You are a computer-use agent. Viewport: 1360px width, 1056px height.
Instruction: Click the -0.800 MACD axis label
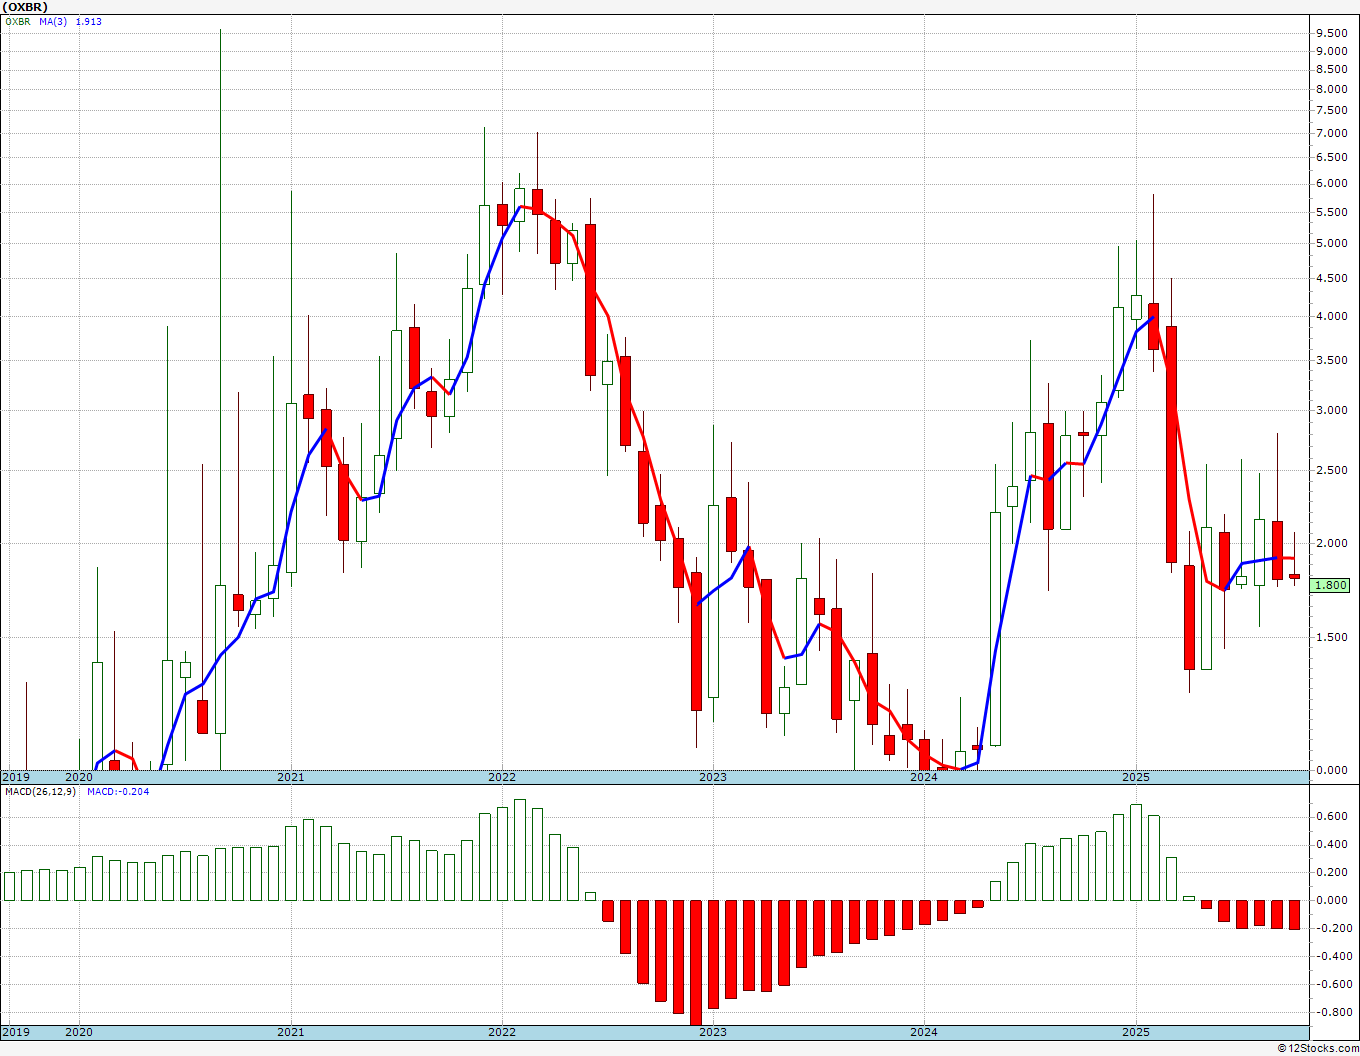point(1329,1012)
